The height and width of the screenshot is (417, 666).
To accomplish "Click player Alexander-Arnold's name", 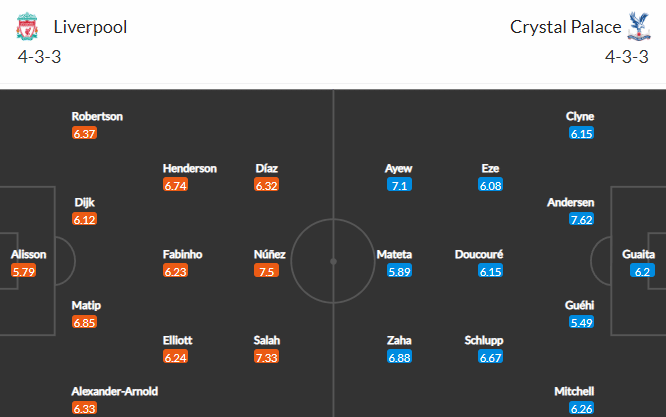I will coord(115,391).
